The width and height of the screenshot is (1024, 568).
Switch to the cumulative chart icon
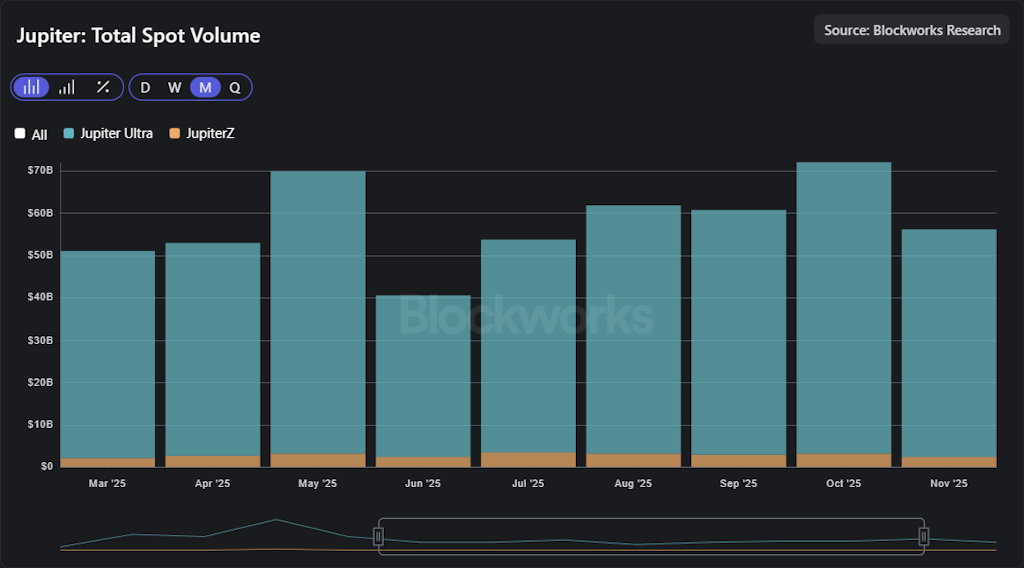[x=66, y=87]
